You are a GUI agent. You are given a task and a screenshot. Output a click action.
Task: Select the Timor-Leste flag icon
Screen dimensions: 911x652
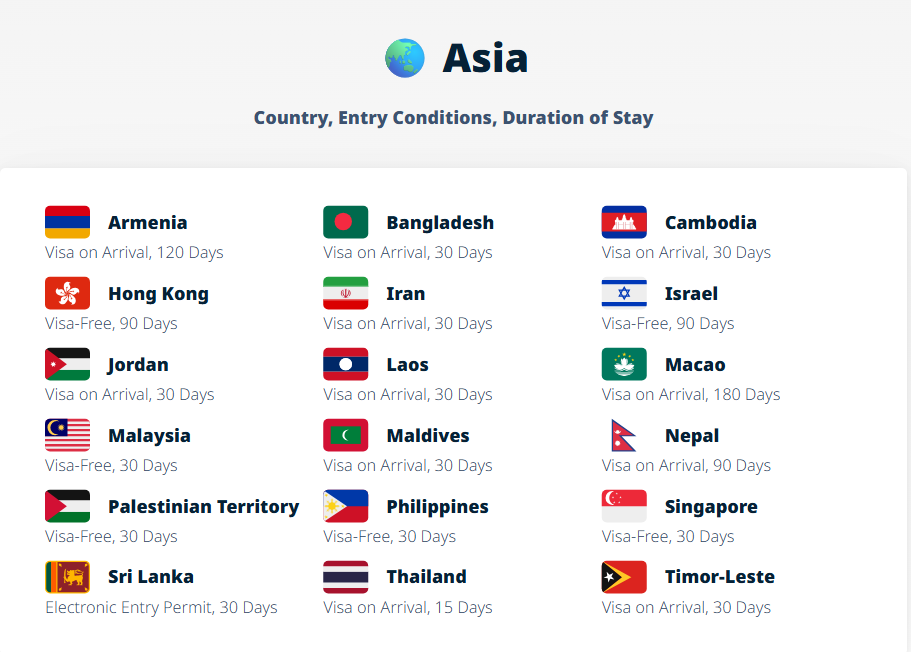coord(624,577)
